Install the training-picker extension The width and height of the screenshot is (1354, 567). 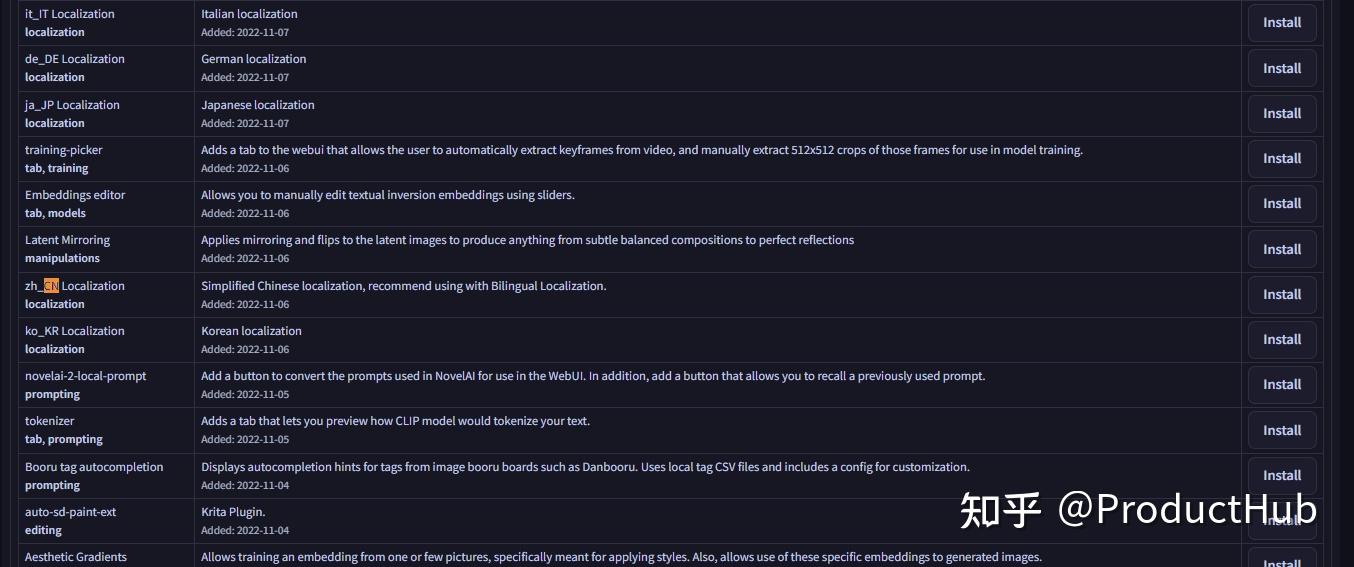pyautogui.click(x=1281, y=159)
